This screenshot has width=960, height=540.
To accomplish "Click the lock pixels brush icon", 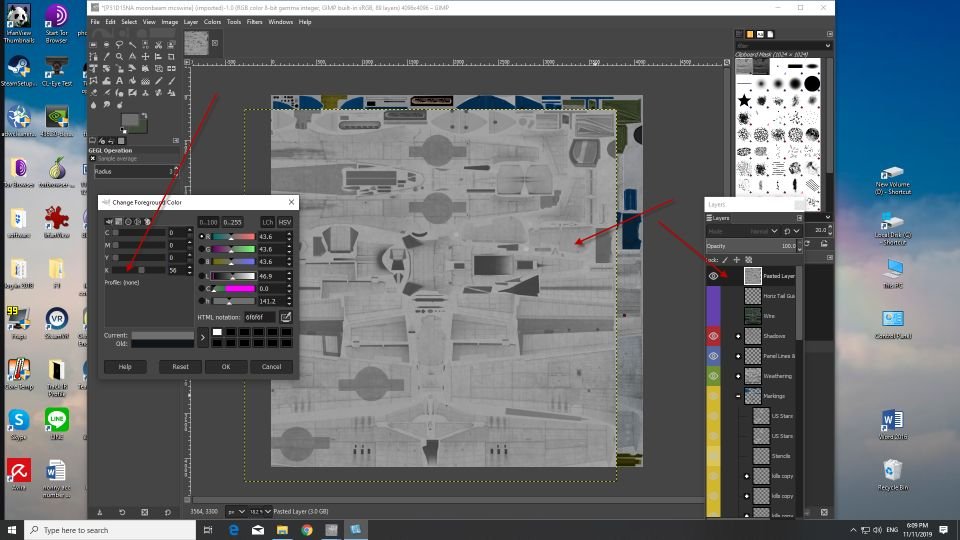I will click(x=725, y=260).
